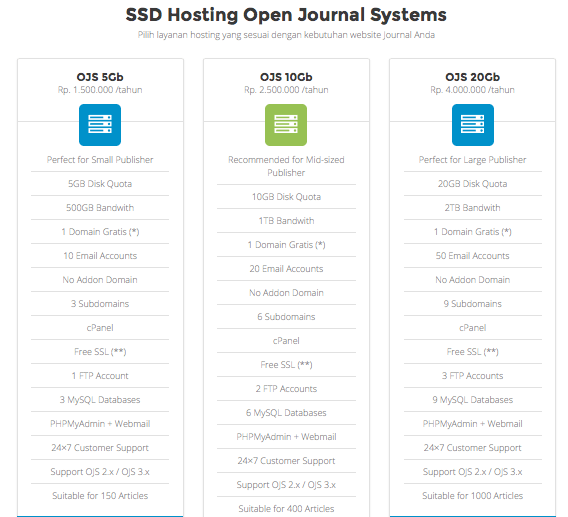
Task: Click 'No Addon Domain' in OJS 10Gb
Action: click(286, 293)
